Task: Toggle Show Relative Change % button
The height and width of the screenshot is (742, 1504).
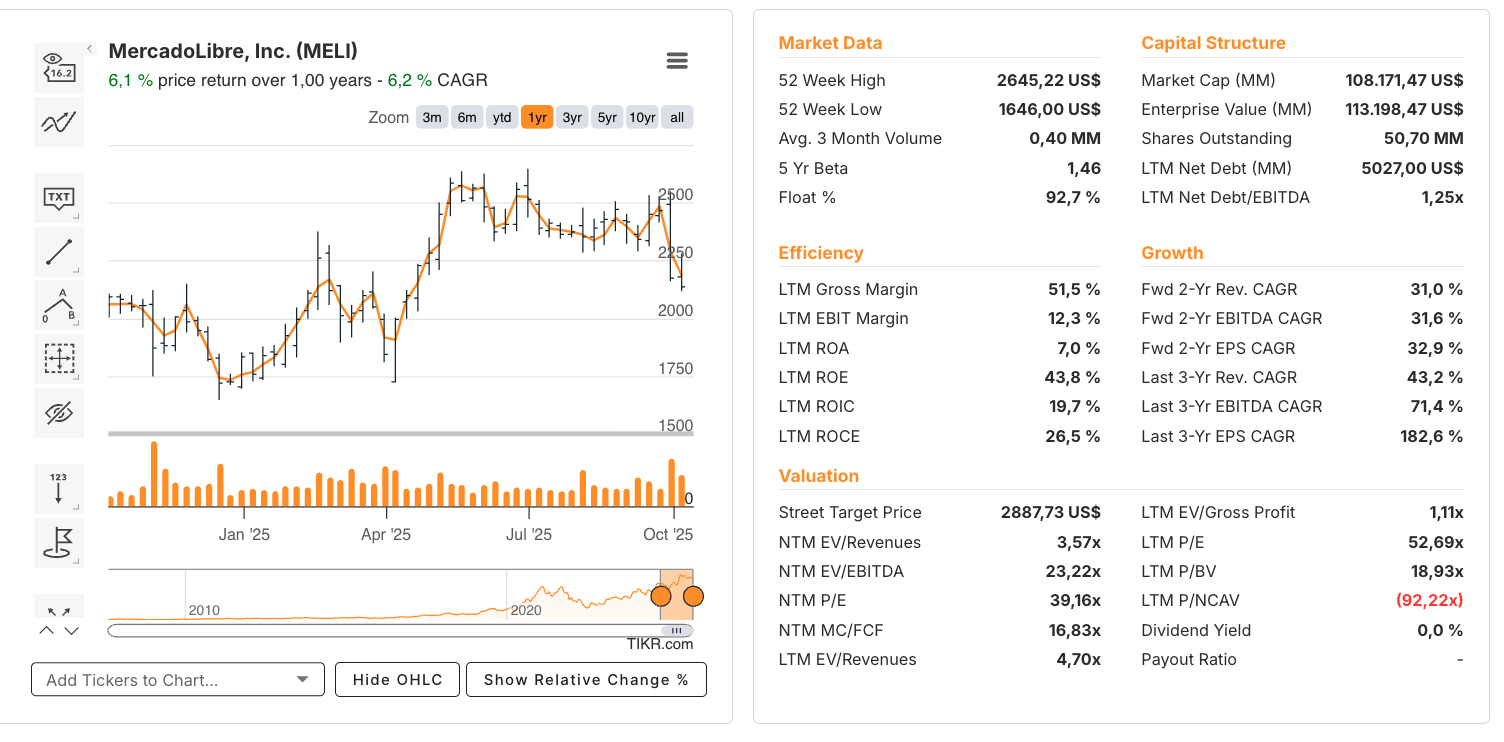Action: pos(586,680)
